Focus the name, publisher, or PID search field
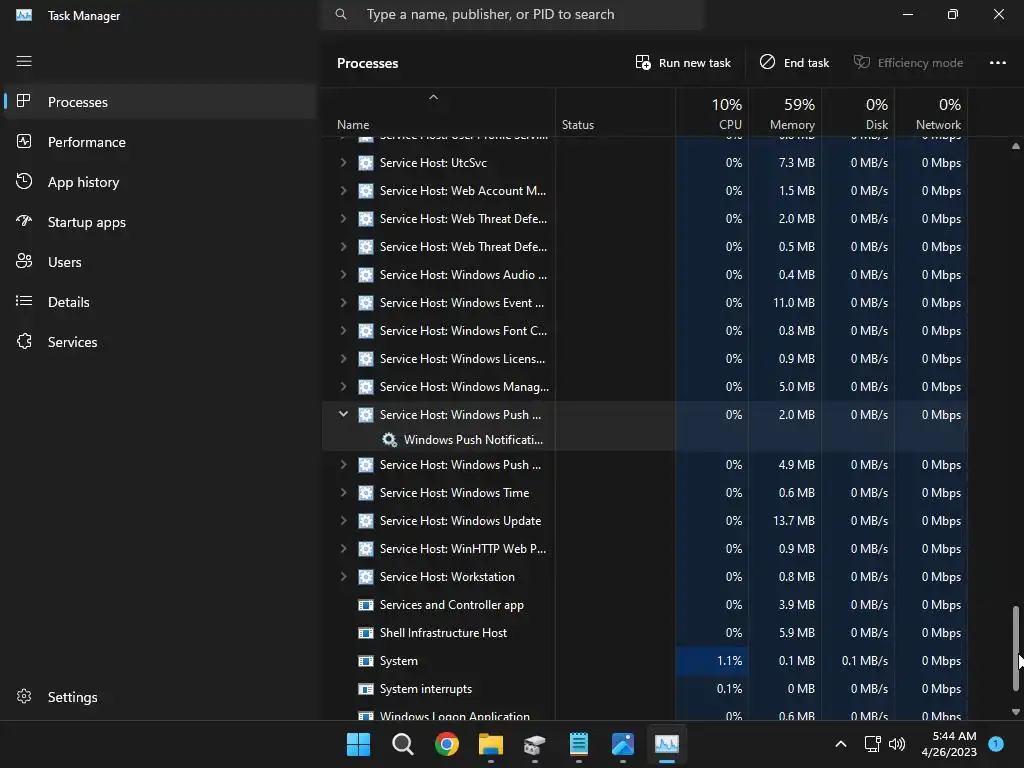Image resolution: width=1024 pixels, height=768 pixels. 512,14
